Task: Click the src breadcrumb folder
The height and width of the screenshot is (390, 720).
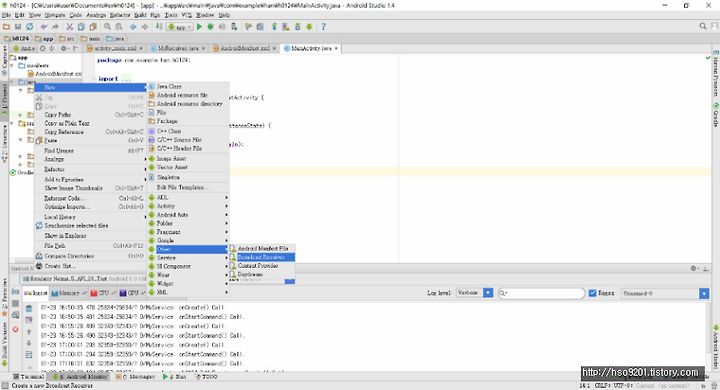Action: (67, 39)
